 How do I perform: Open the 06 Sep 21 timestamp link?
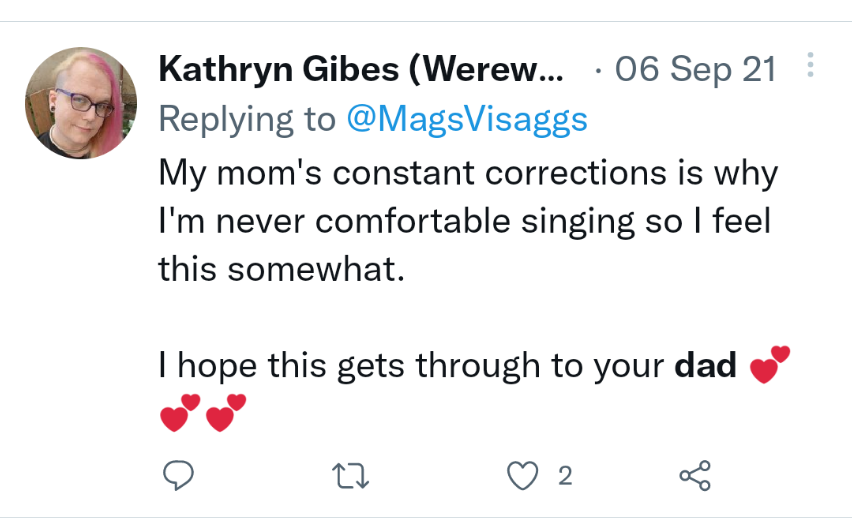(x=695, y=70)
